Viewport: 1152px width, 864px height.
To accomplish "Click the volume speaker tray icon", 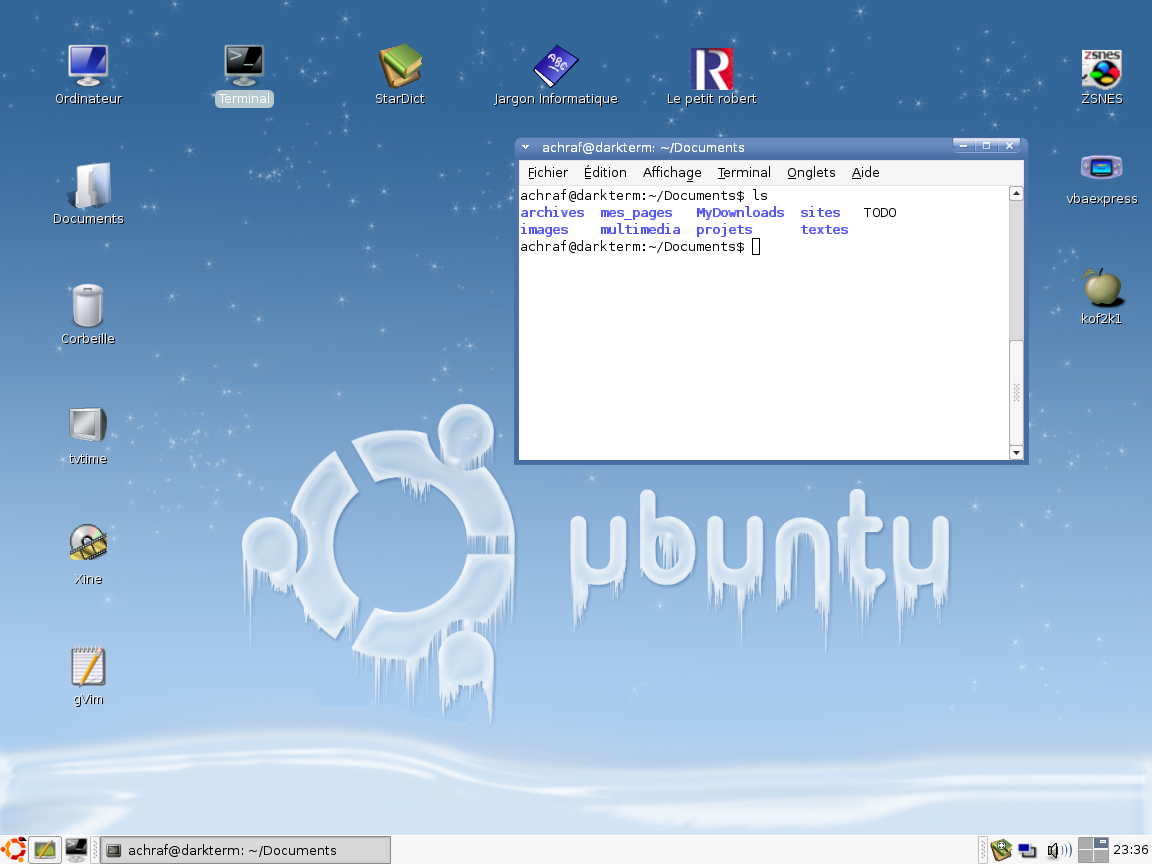I will pos(1059,851).
